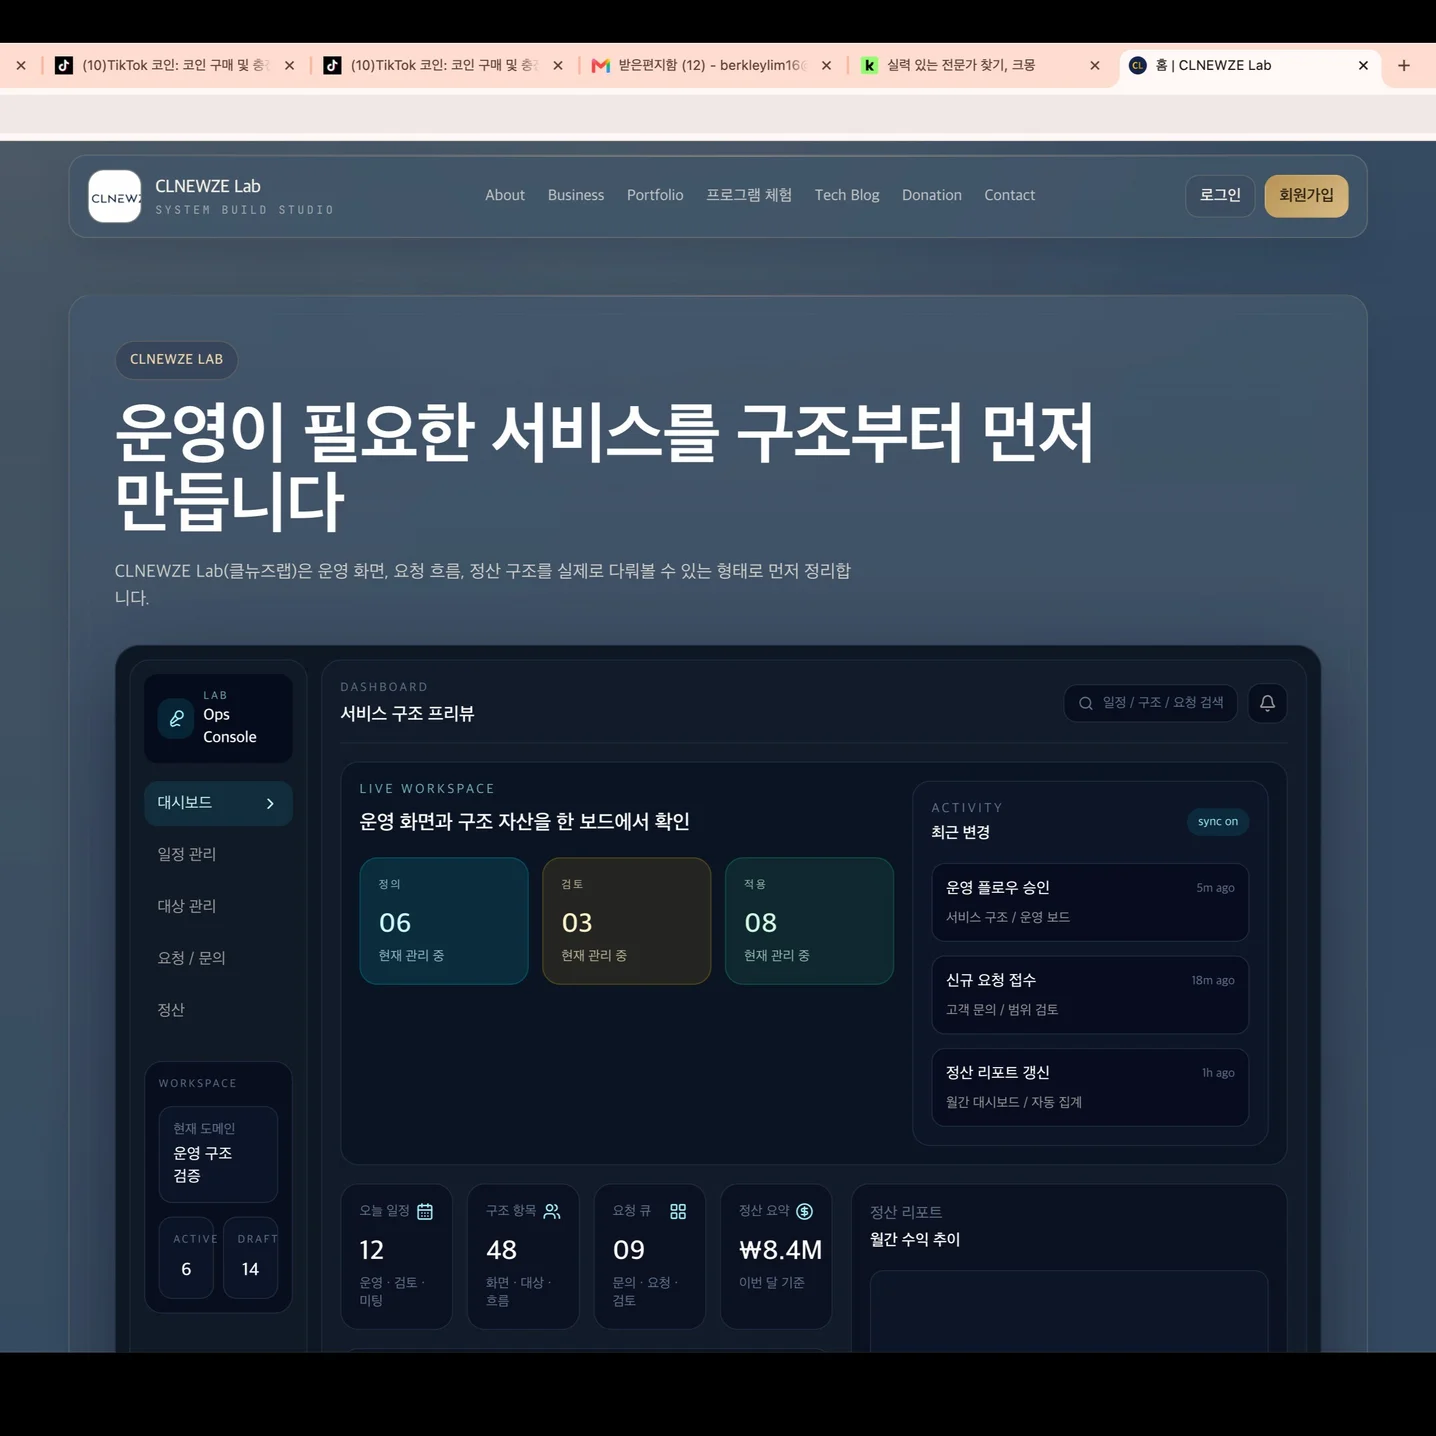The height and width of the screenshot is (1436, 1436).
Task: Click the calendar icon in 오늘 일정 card
Action: click(425, 1211)
